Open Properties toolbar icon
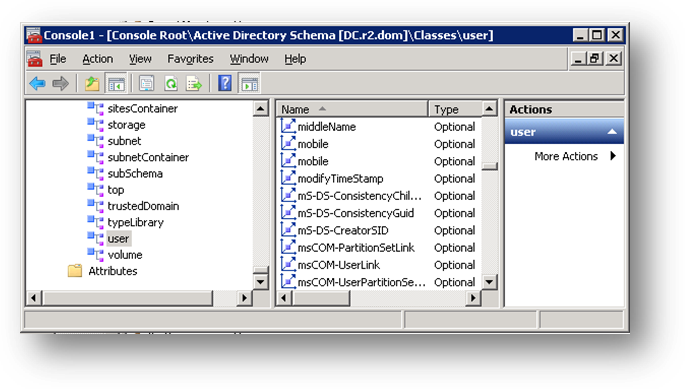 click(146, 83)
